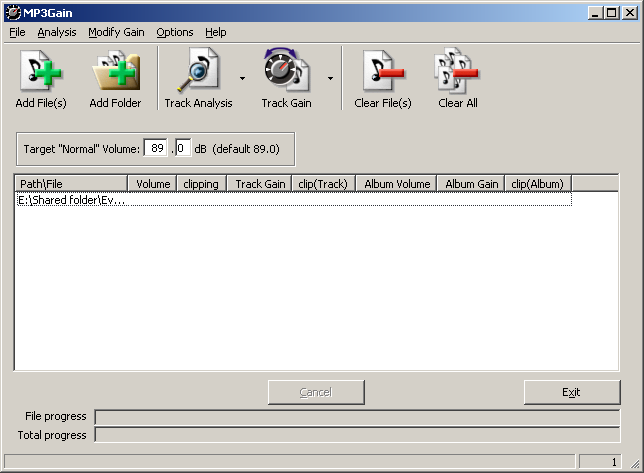Expand the Track Analysis dropdown arrow
This screenshot has height=473, width=644.
coord(242,78)
